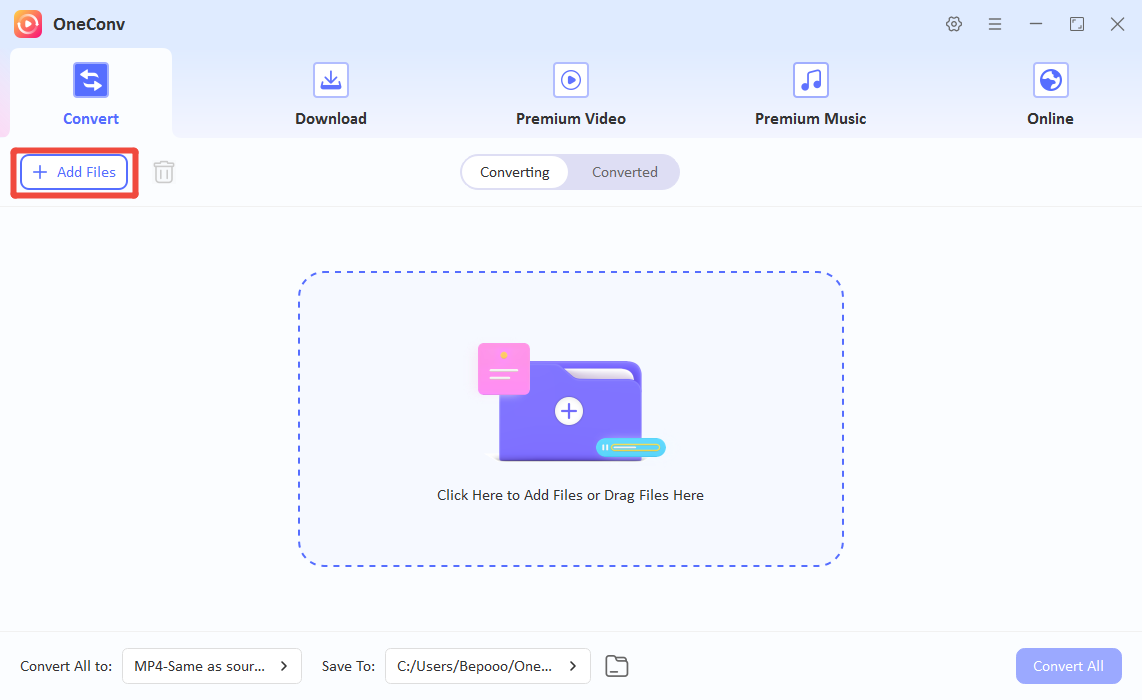Switch to the Converting toggle
Image resolution: width=1142 pixels, height=700 pixels.
coord(515,172)
